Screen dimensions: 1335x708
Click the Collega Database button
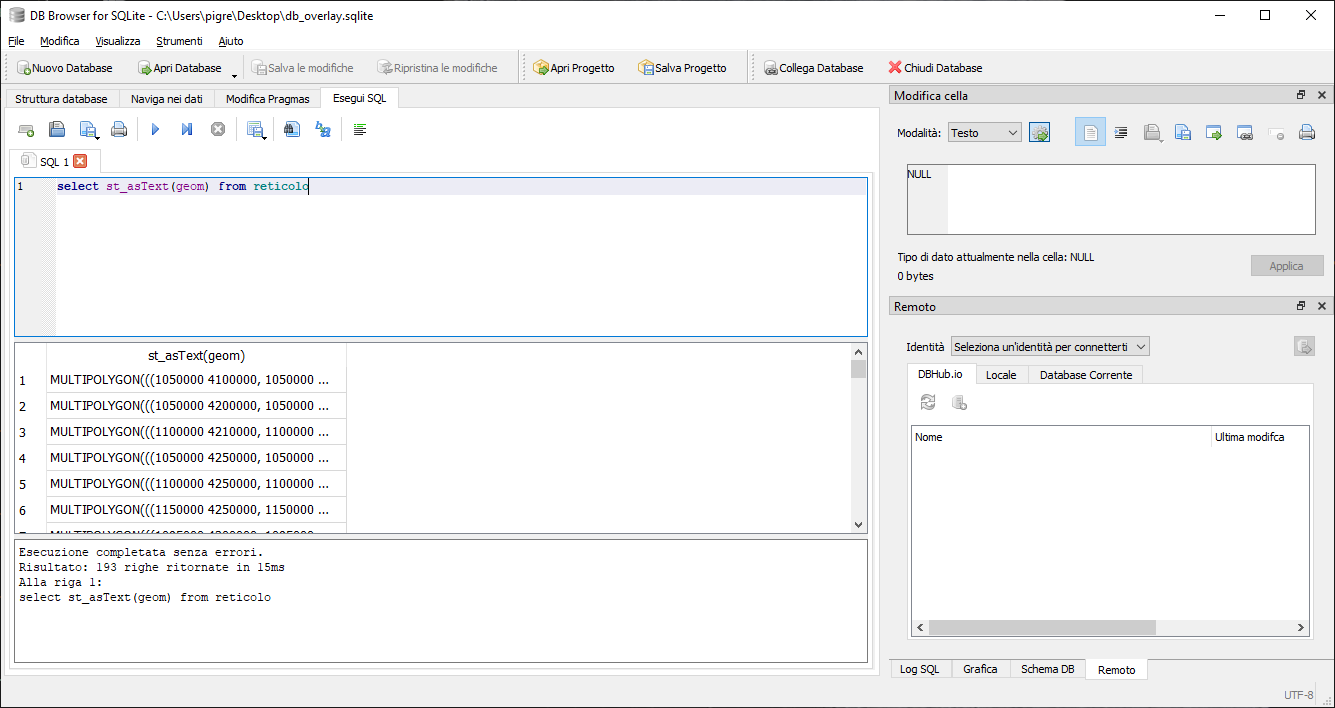click(x=813, y=68)
